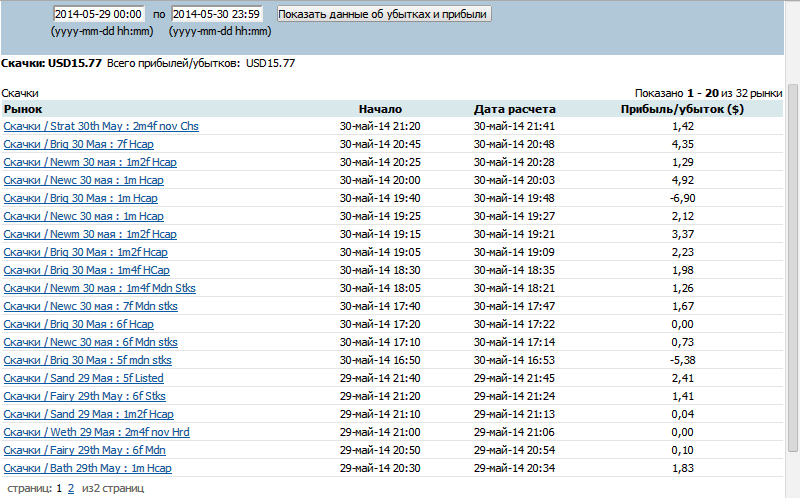Open Fairy 29th May 6f Stks link
800x498 pixels.
pos(85,396)
